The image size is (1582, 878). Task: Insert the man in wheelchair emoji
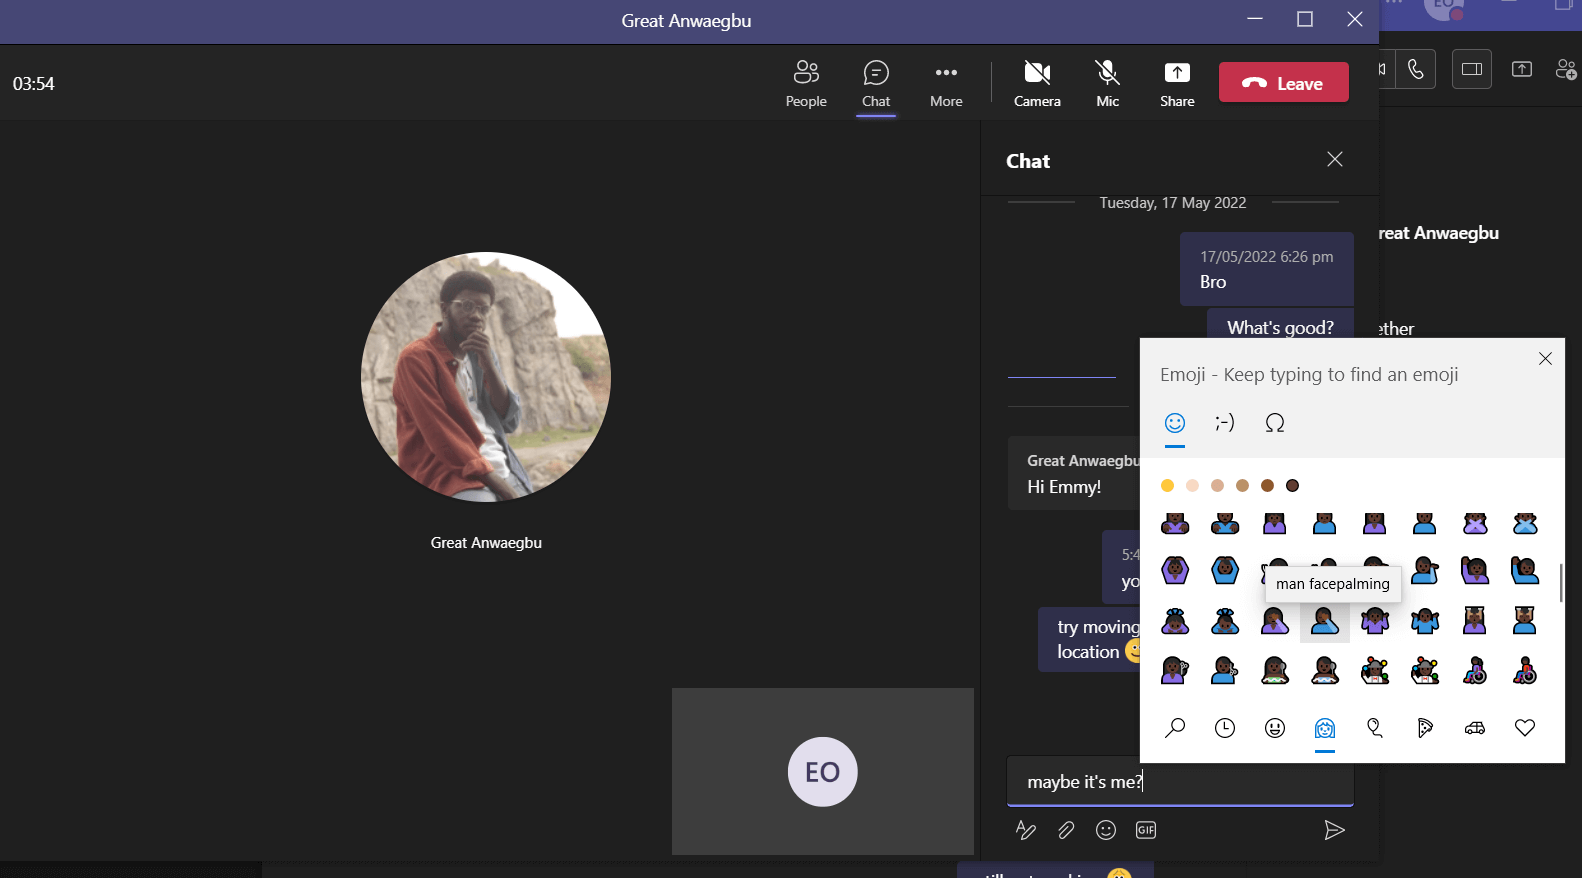click(1525, 671)
